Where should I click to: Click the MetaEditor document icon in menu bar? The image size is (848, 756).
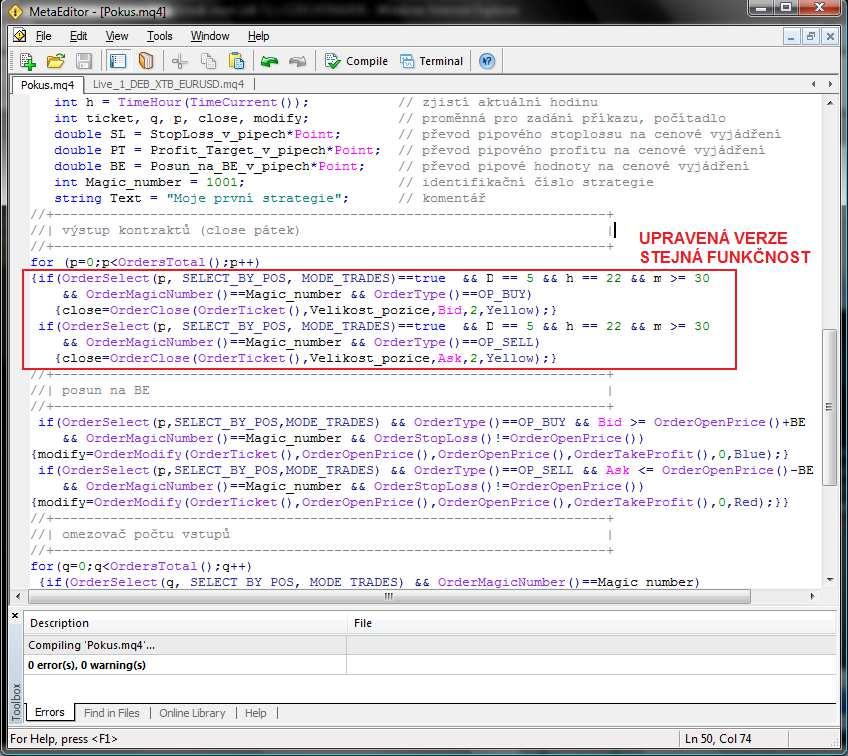(x=19, y=36)
